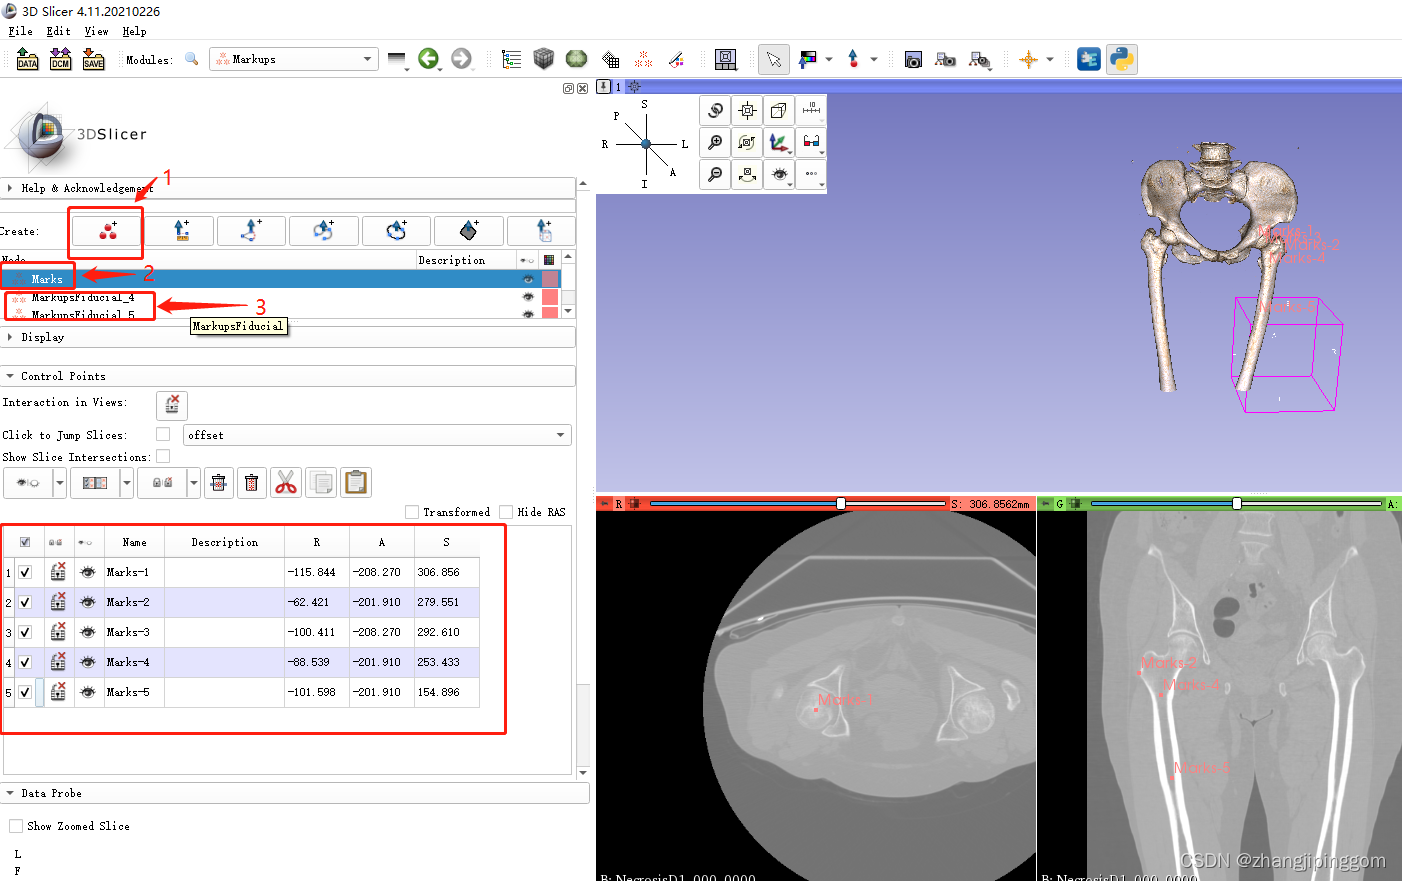
Task: Toggle Click to Jump Slices checkbox
Action: click(x=163, y=434)
